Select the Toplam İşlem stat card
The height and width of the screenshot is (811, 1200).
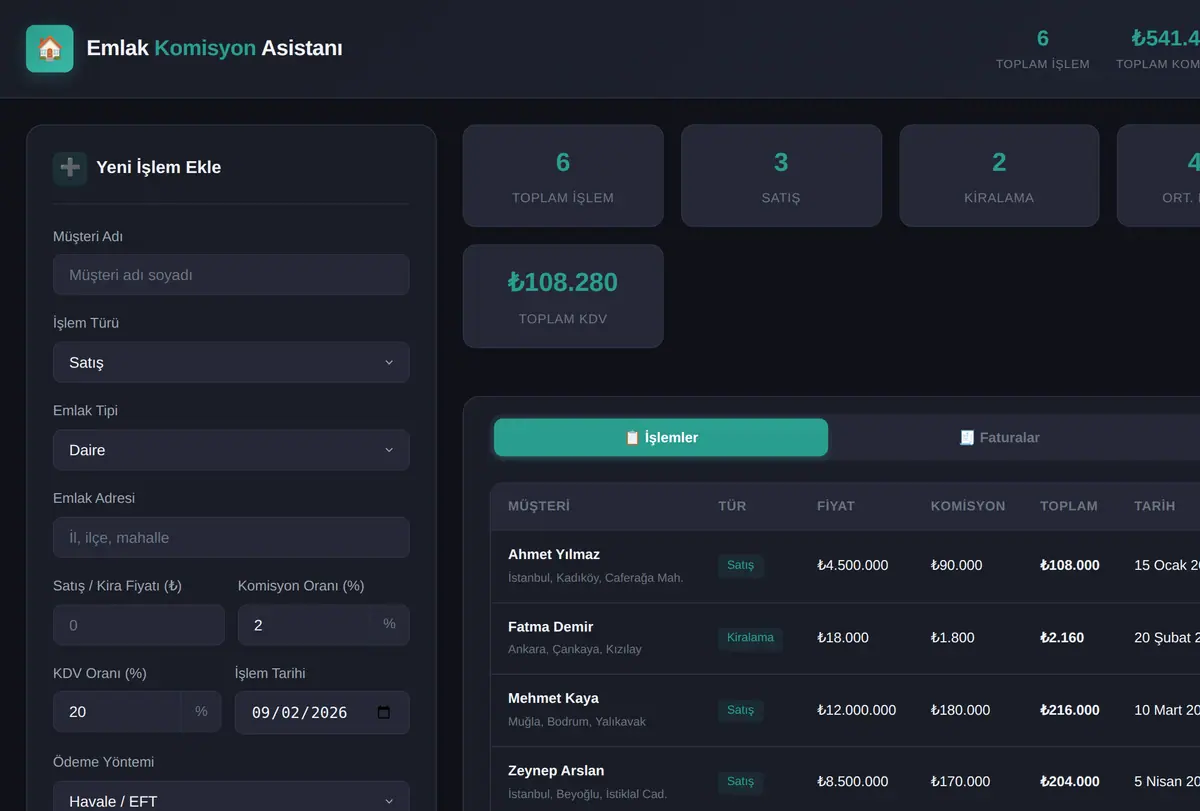[x=563, y=176]
